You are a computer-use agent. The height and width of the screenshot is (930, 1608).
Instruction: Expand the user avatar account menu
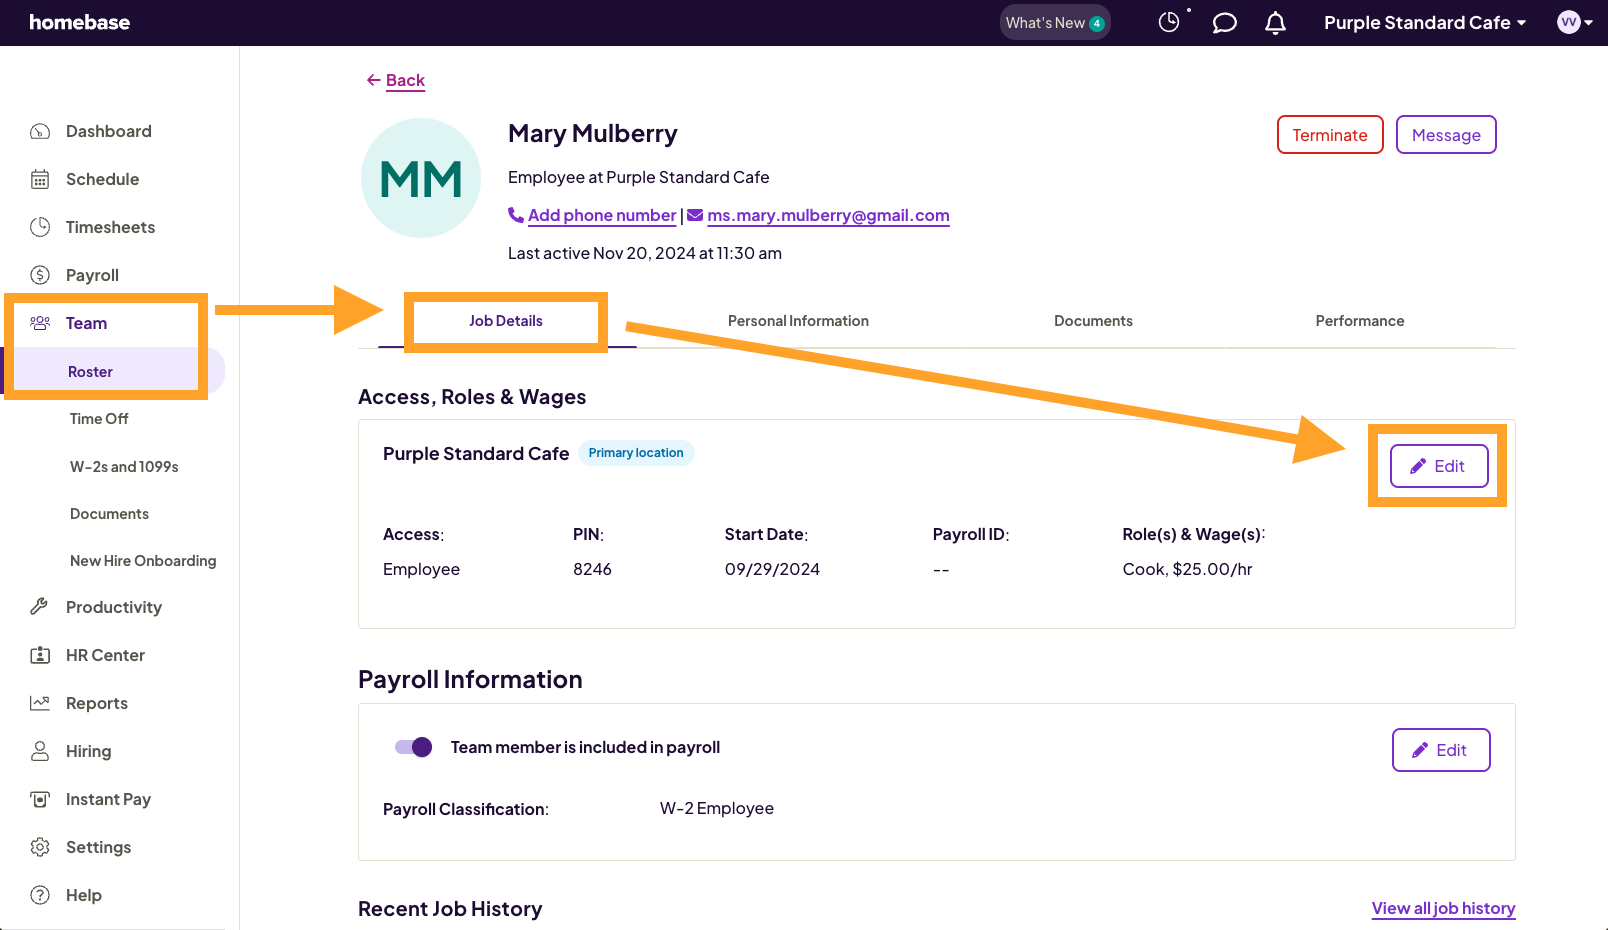1575,22
